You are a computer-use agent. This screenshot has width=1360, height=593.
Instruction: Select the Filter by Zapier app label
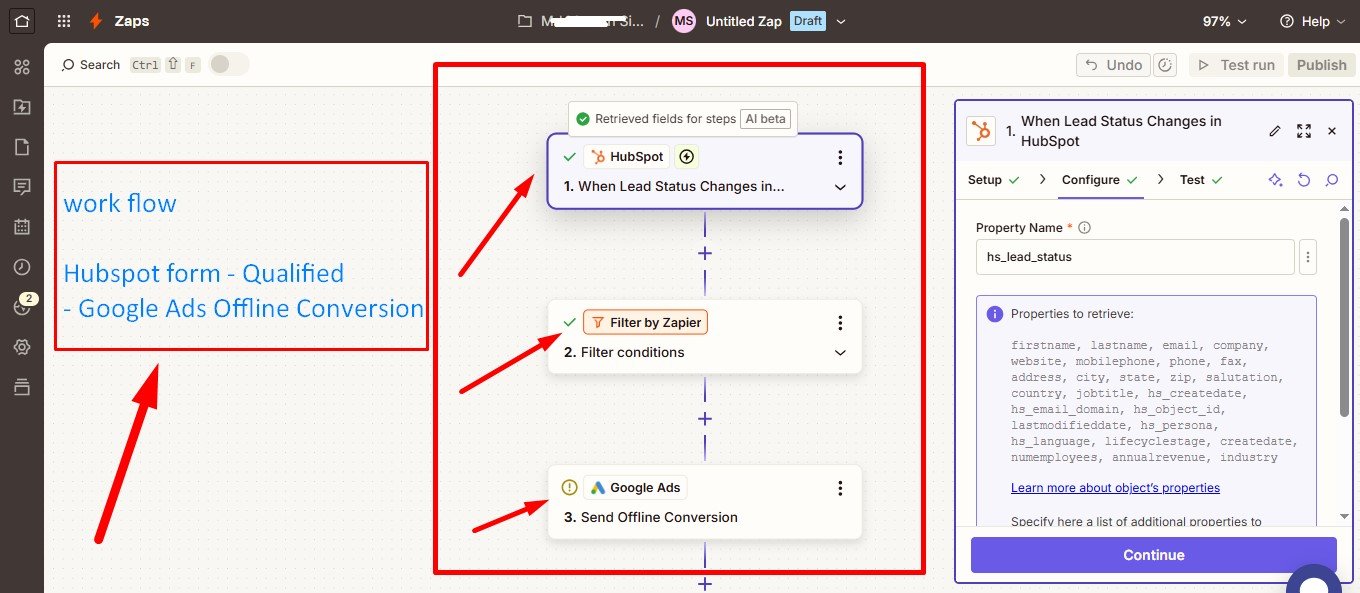pyautogui.click(x=645, y=323)
